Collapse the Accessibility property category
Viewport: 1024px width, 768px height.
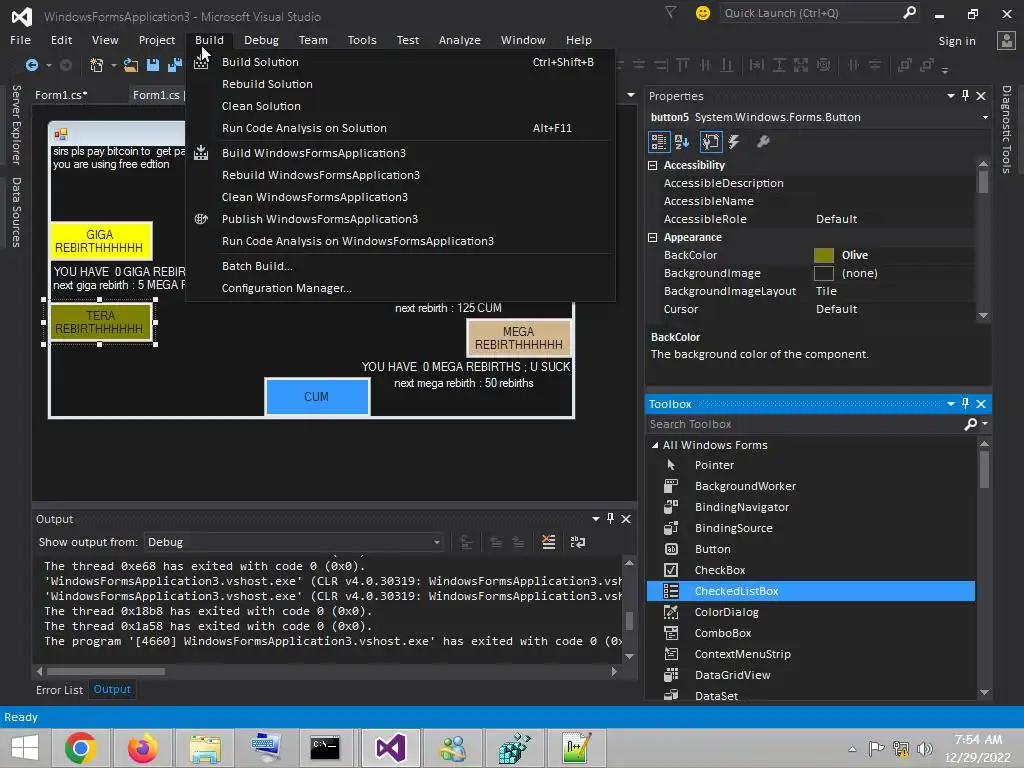pos(652,165)
